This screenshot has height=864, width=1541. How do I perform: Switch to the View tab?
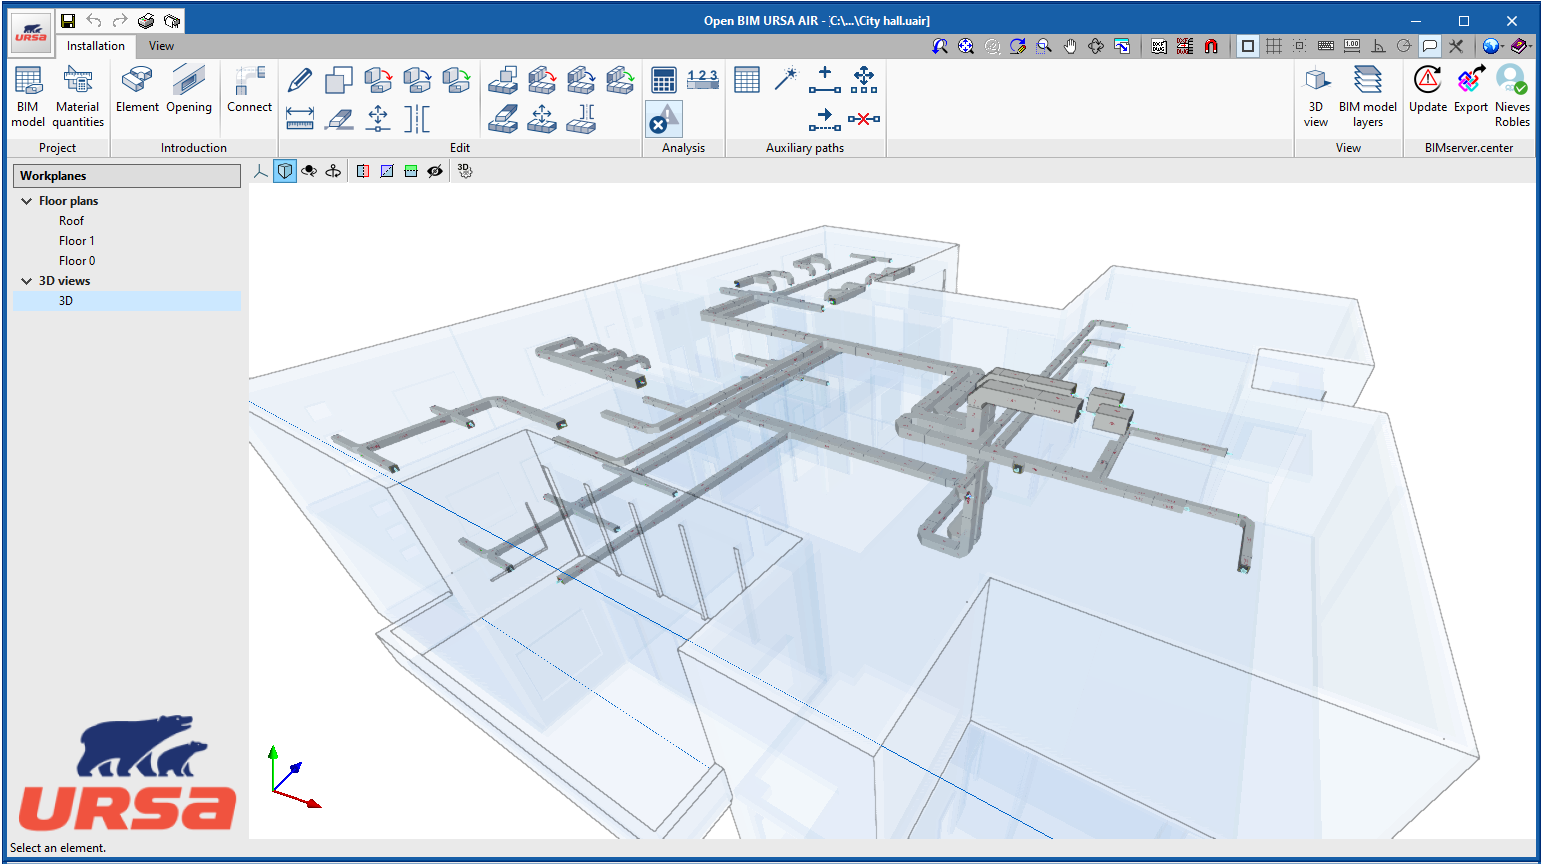pyautogui.click(x=160, y=46)
